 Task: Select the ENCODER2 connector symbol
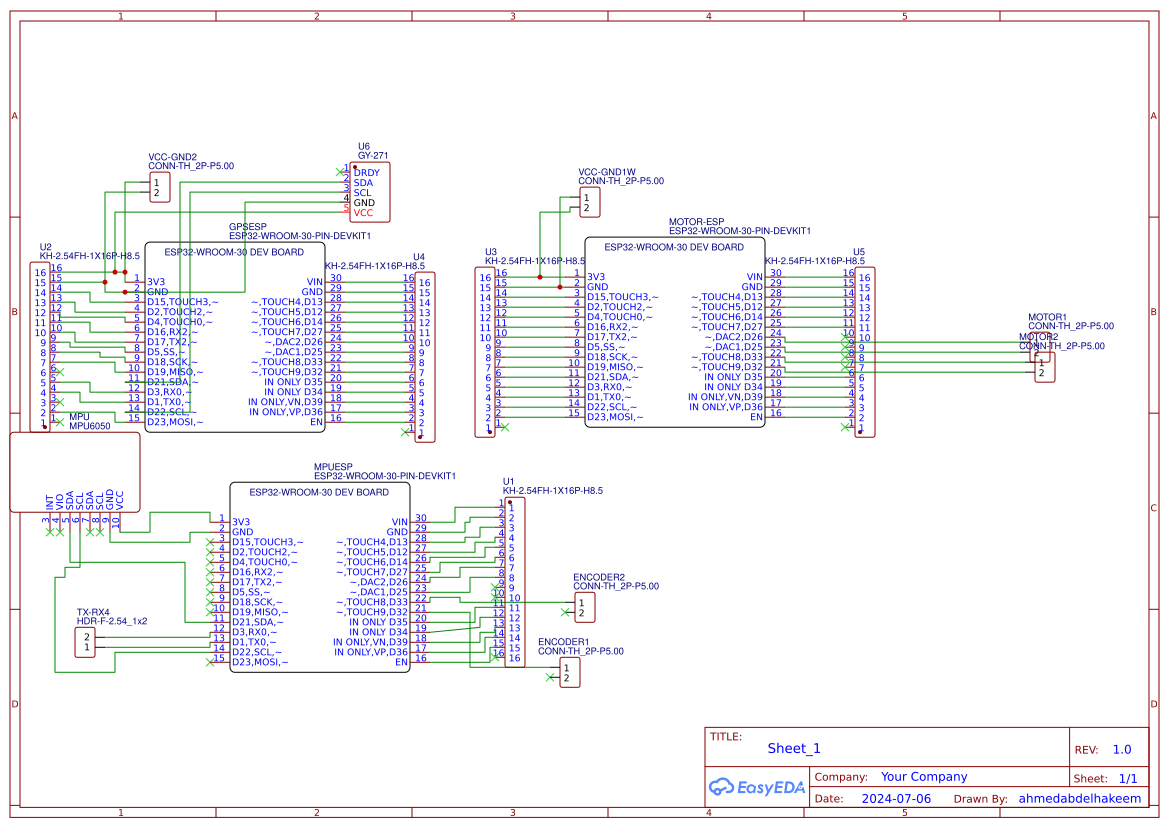584,607
